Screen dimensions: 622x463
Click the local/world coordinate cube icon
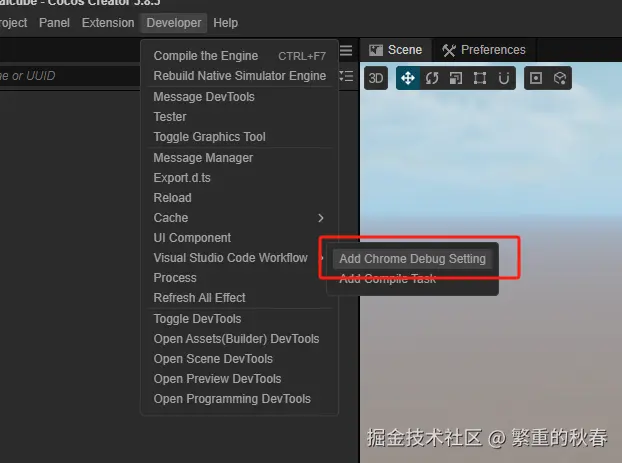560,78
